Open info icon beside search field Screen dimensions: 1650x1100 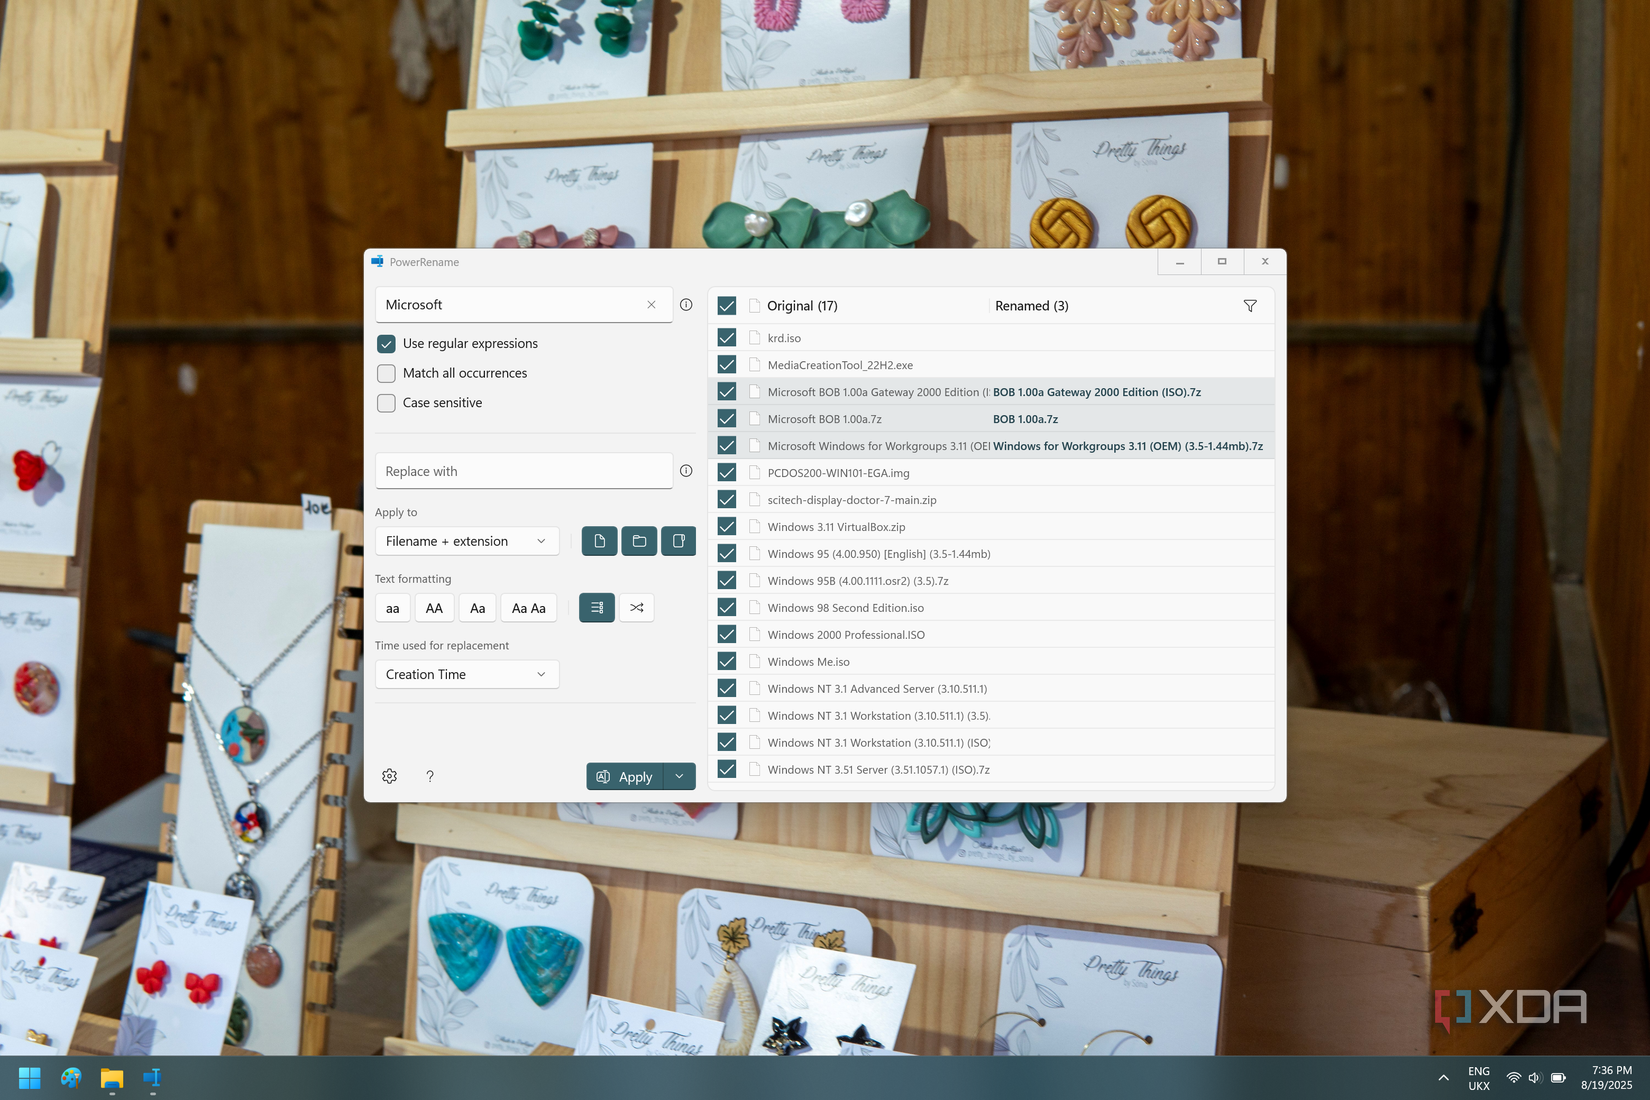tap(686, 305)
